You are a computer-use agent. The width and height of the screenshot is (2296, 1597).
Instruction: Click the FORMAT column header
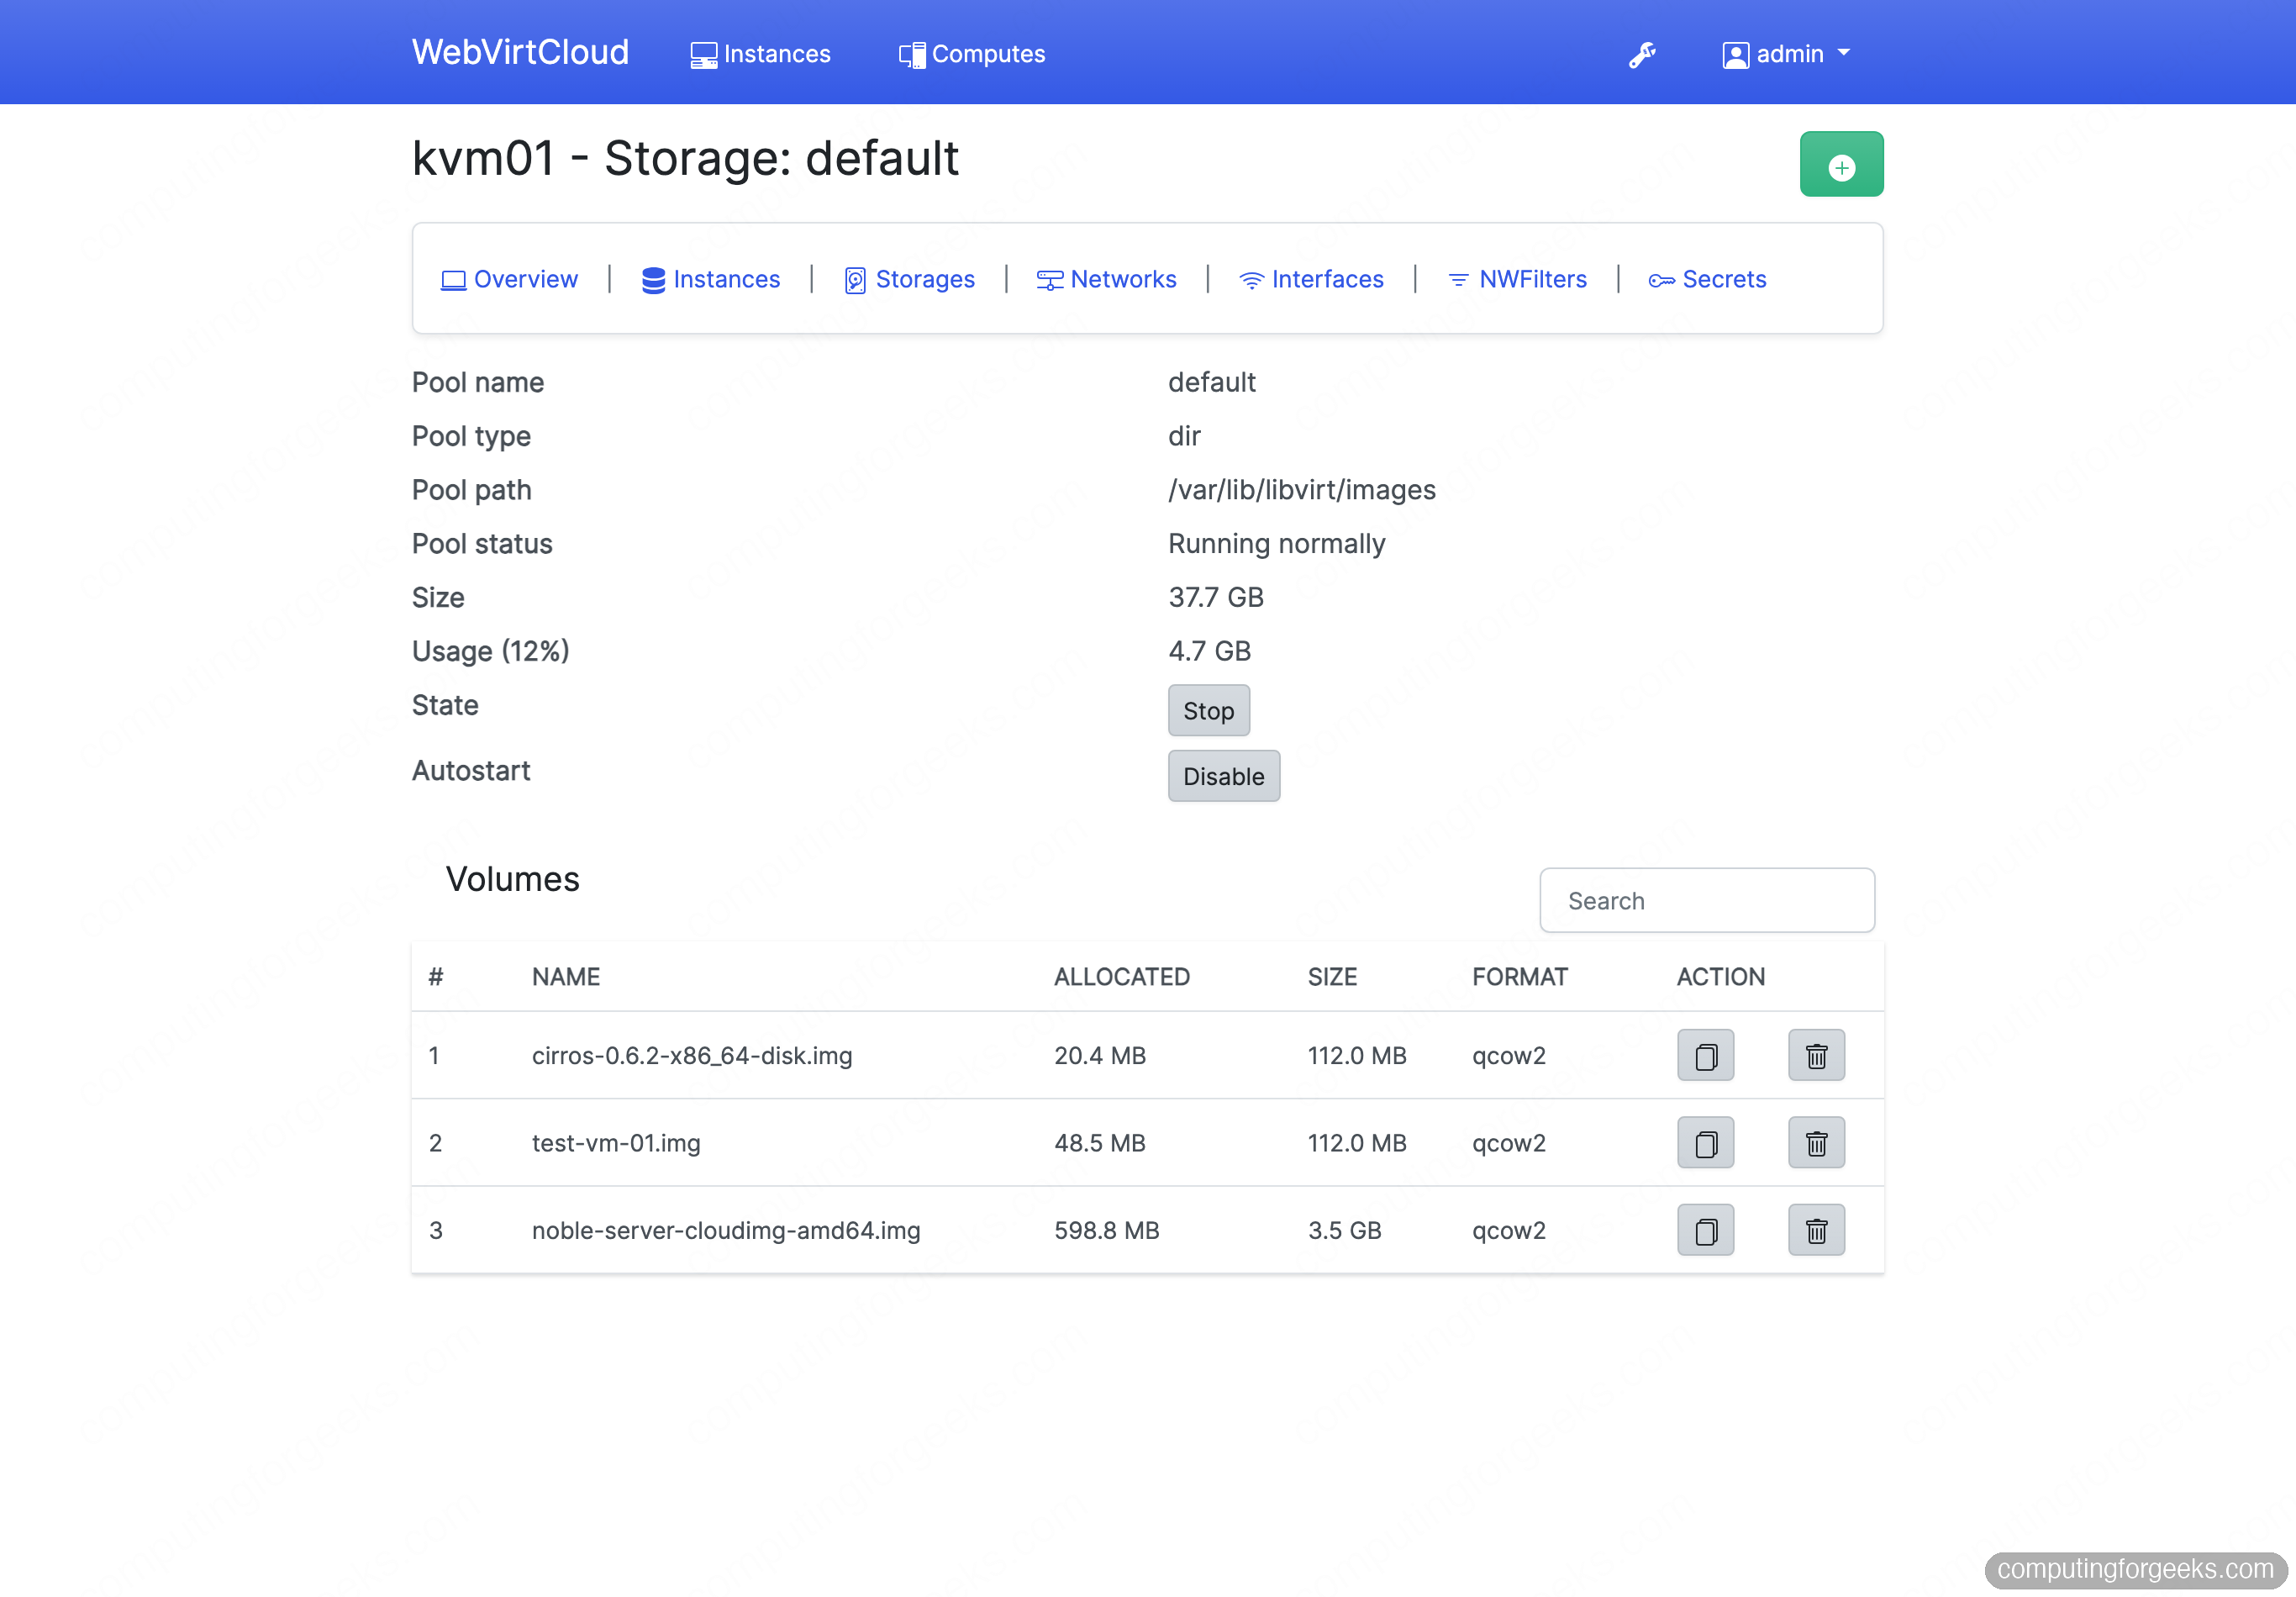coord(1519,976)
